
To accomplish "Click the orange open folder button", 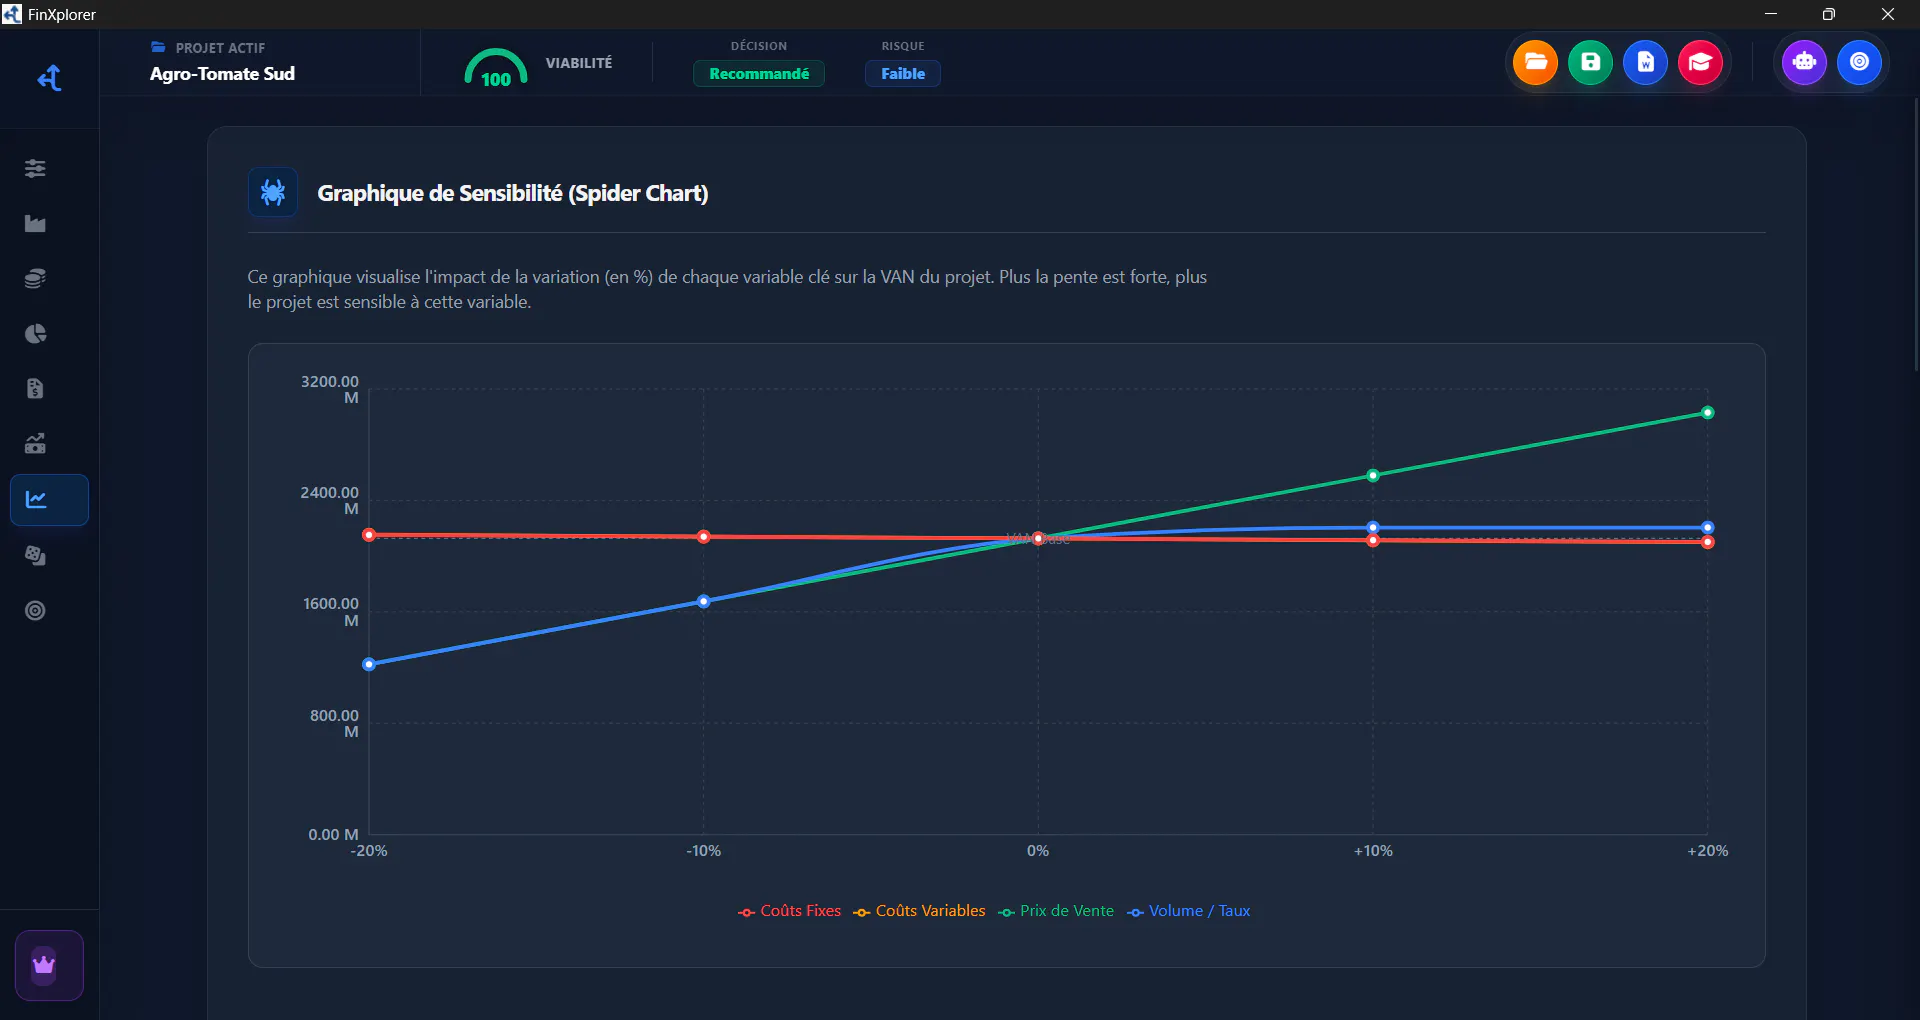I will click(x=1535, y=62).
